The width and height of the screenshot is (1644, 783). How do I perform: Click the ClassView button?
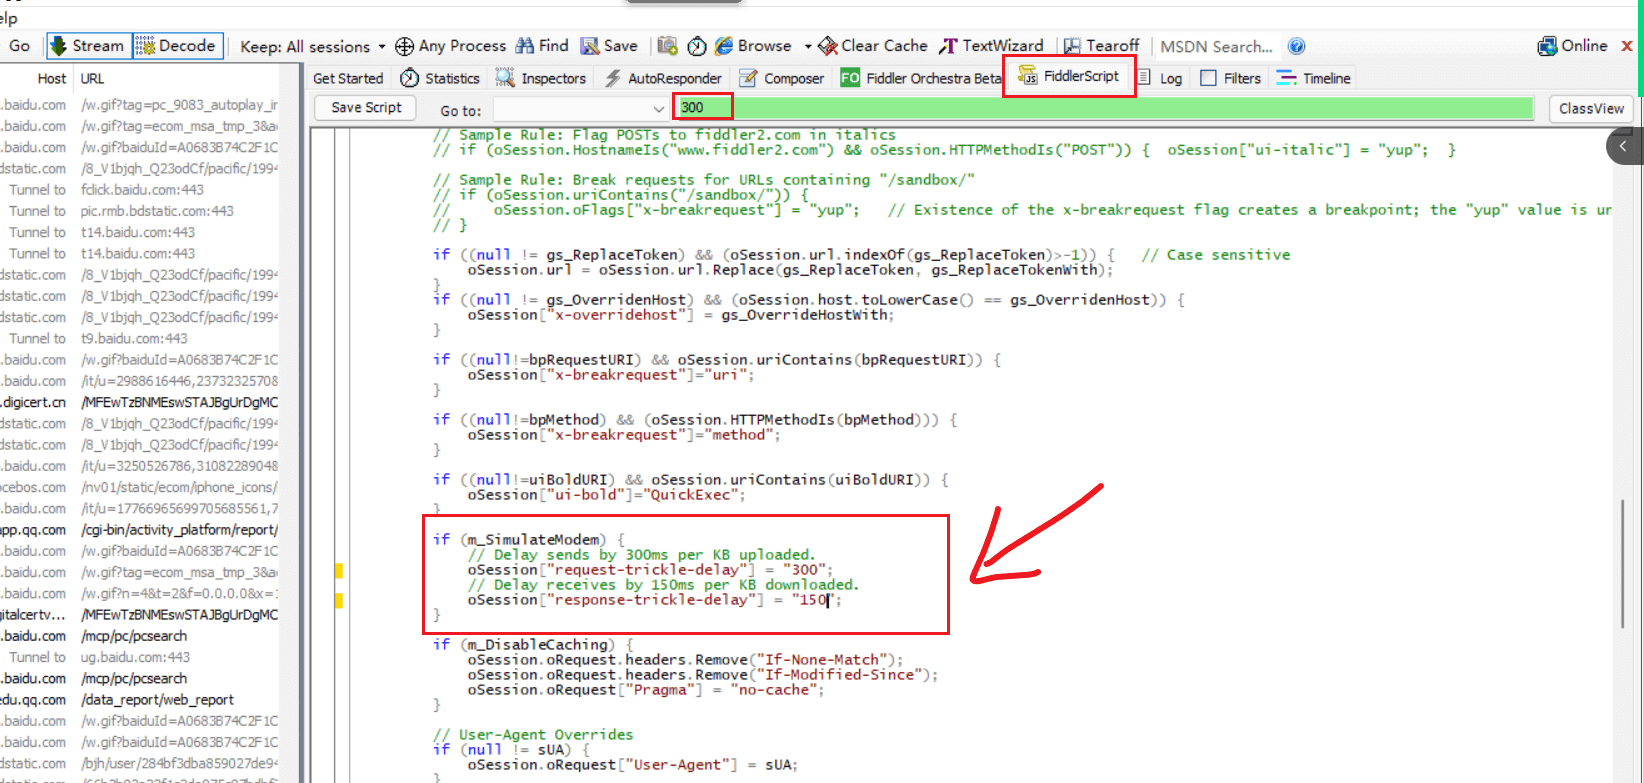point(1591,108)
